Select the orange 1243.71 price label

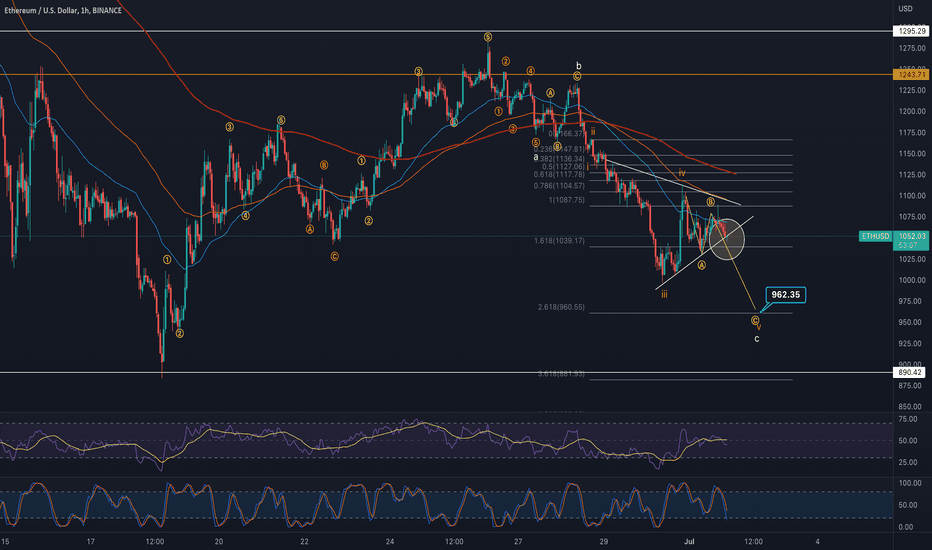pos(912,74)
